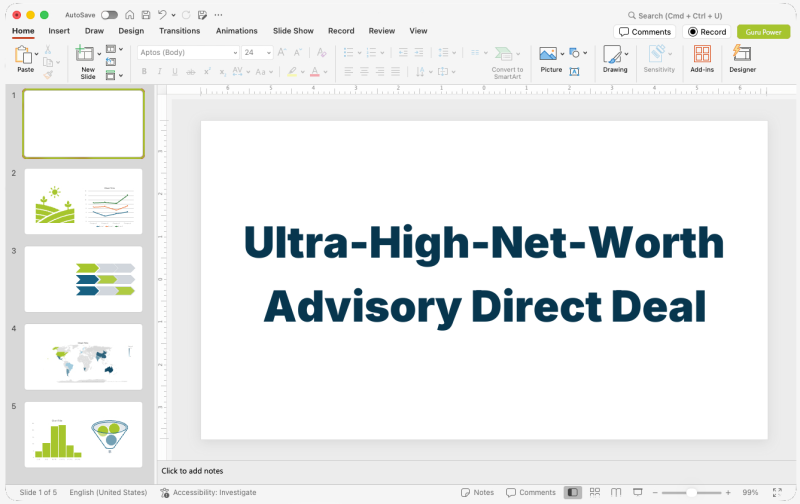Click Clear Formatting icon
Screen dimensions: 800x504
coord(321,52)
